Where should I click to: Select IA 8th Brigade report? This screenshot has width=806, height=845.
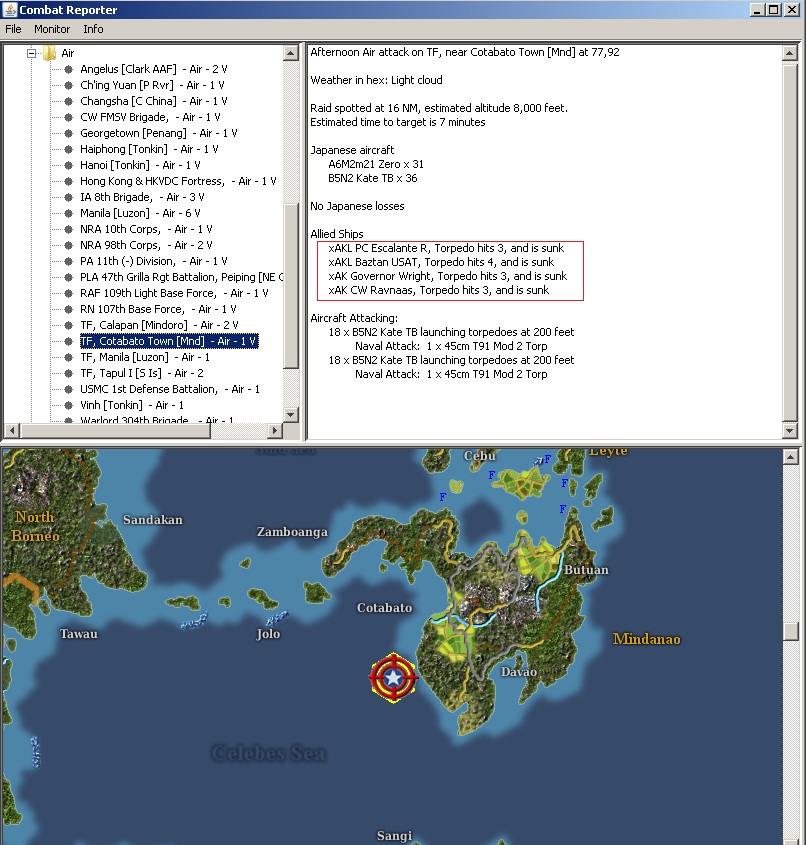tap(142, 197)
